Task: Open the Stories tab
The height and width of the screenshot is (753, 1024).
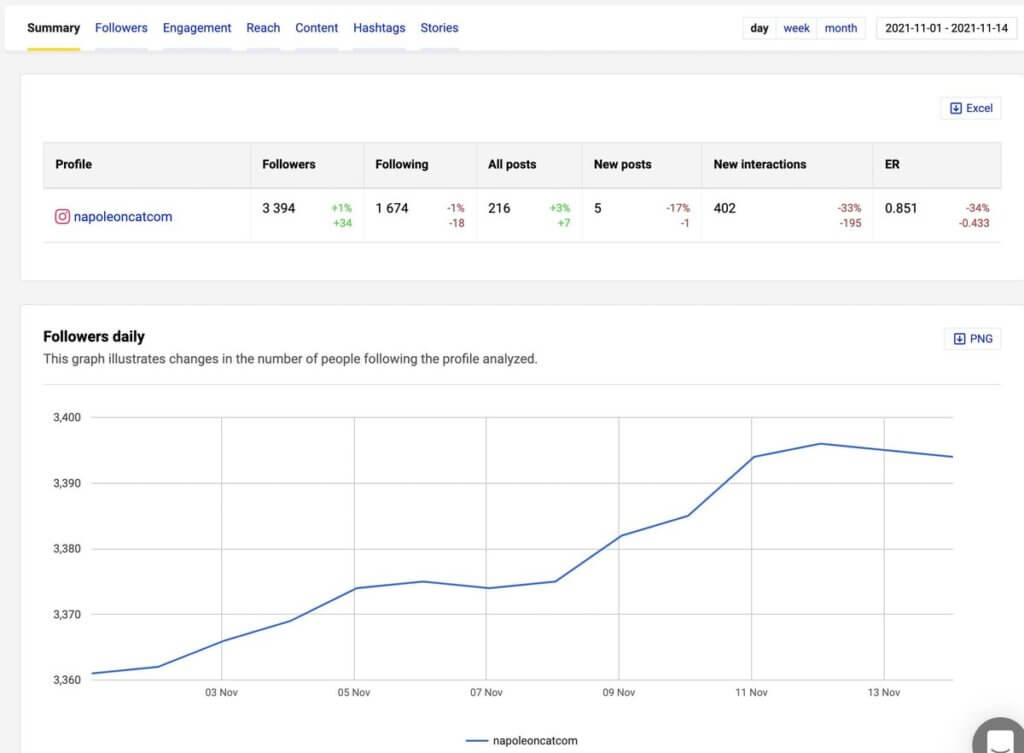Action: [x=439, y=28]
